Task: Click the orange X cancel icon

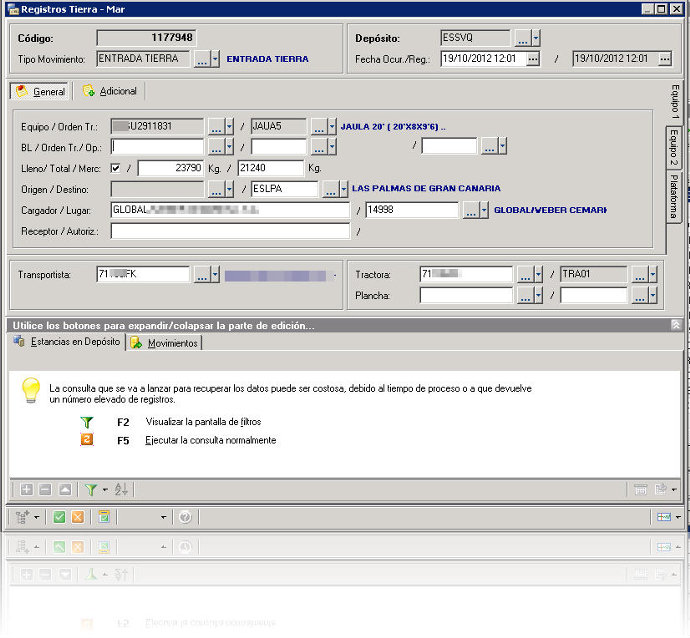Action: click(x=78, y=517)
